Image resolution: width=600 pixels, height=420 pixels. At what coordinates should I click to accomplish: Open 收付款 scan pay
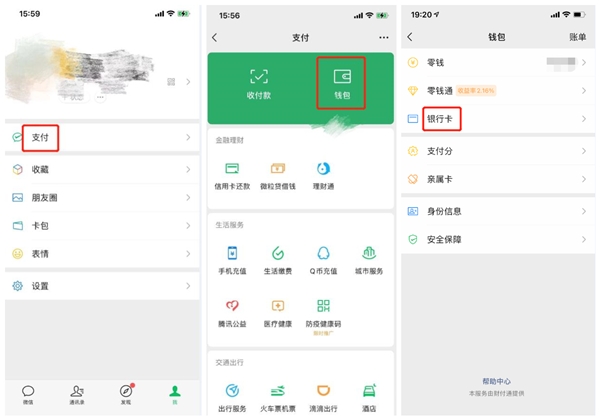click(x=259, y=84)
